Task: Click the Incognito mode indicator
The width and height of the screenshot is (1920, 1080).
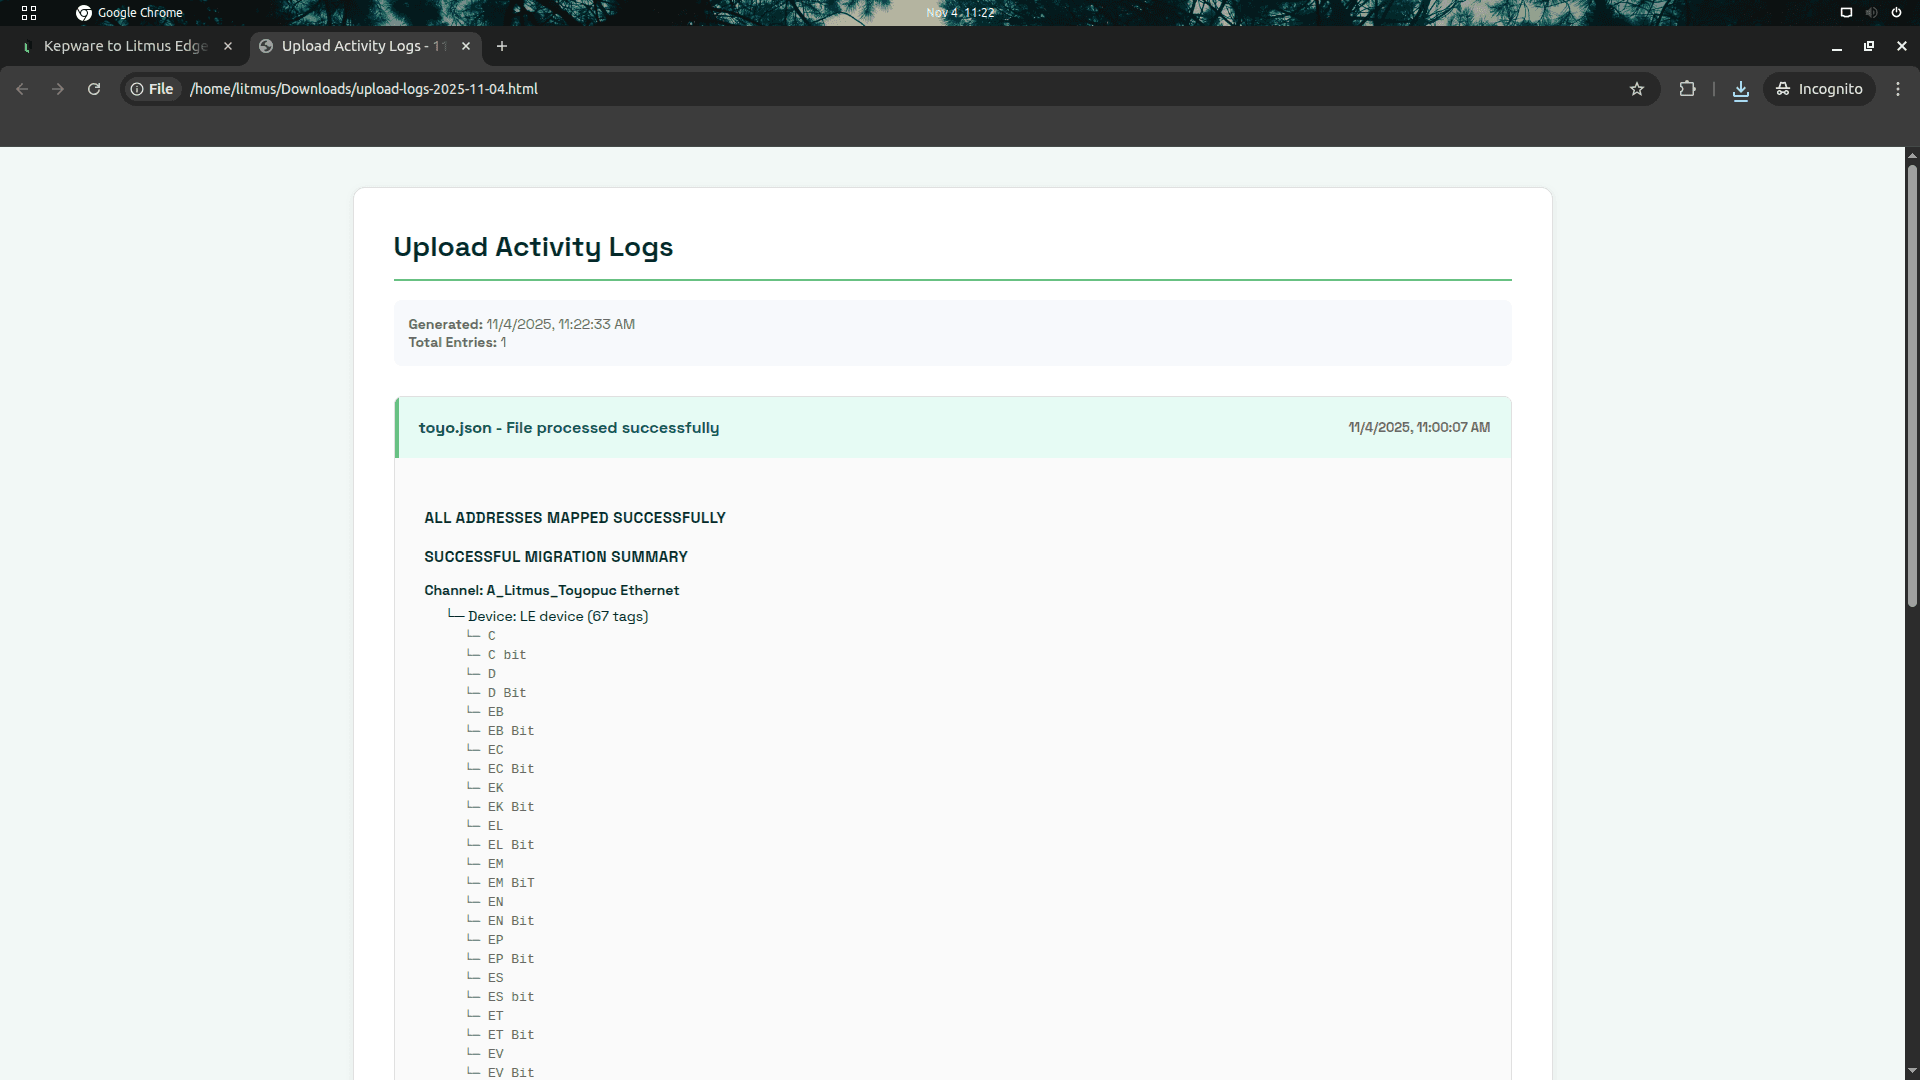Action: 1819,89
